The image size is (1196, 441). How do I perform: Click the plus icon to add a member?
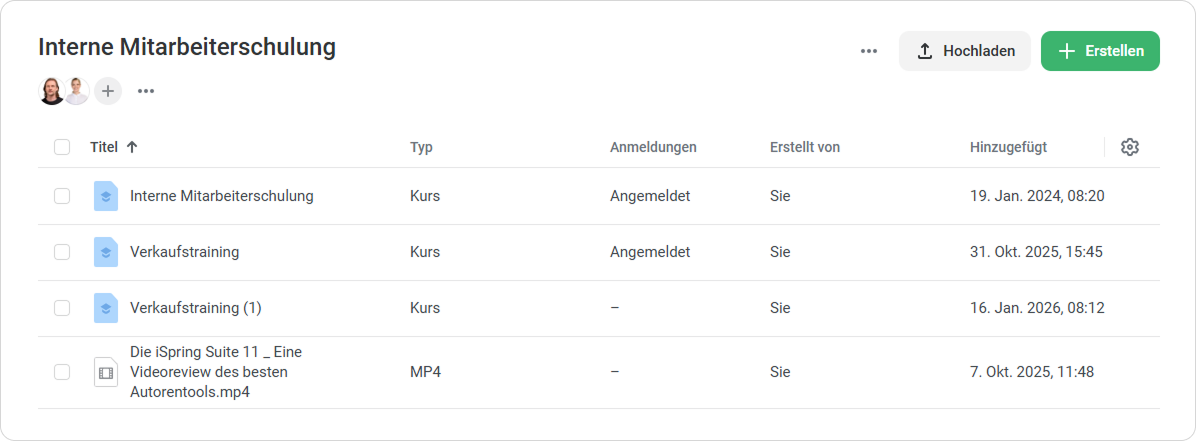108,91
